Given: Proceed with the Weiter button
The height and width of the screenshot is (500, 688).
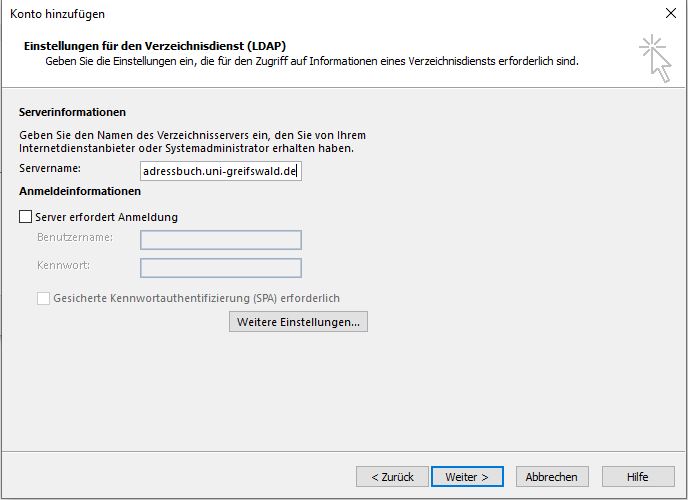Looking at the screenshot, I should click(467, 477).
